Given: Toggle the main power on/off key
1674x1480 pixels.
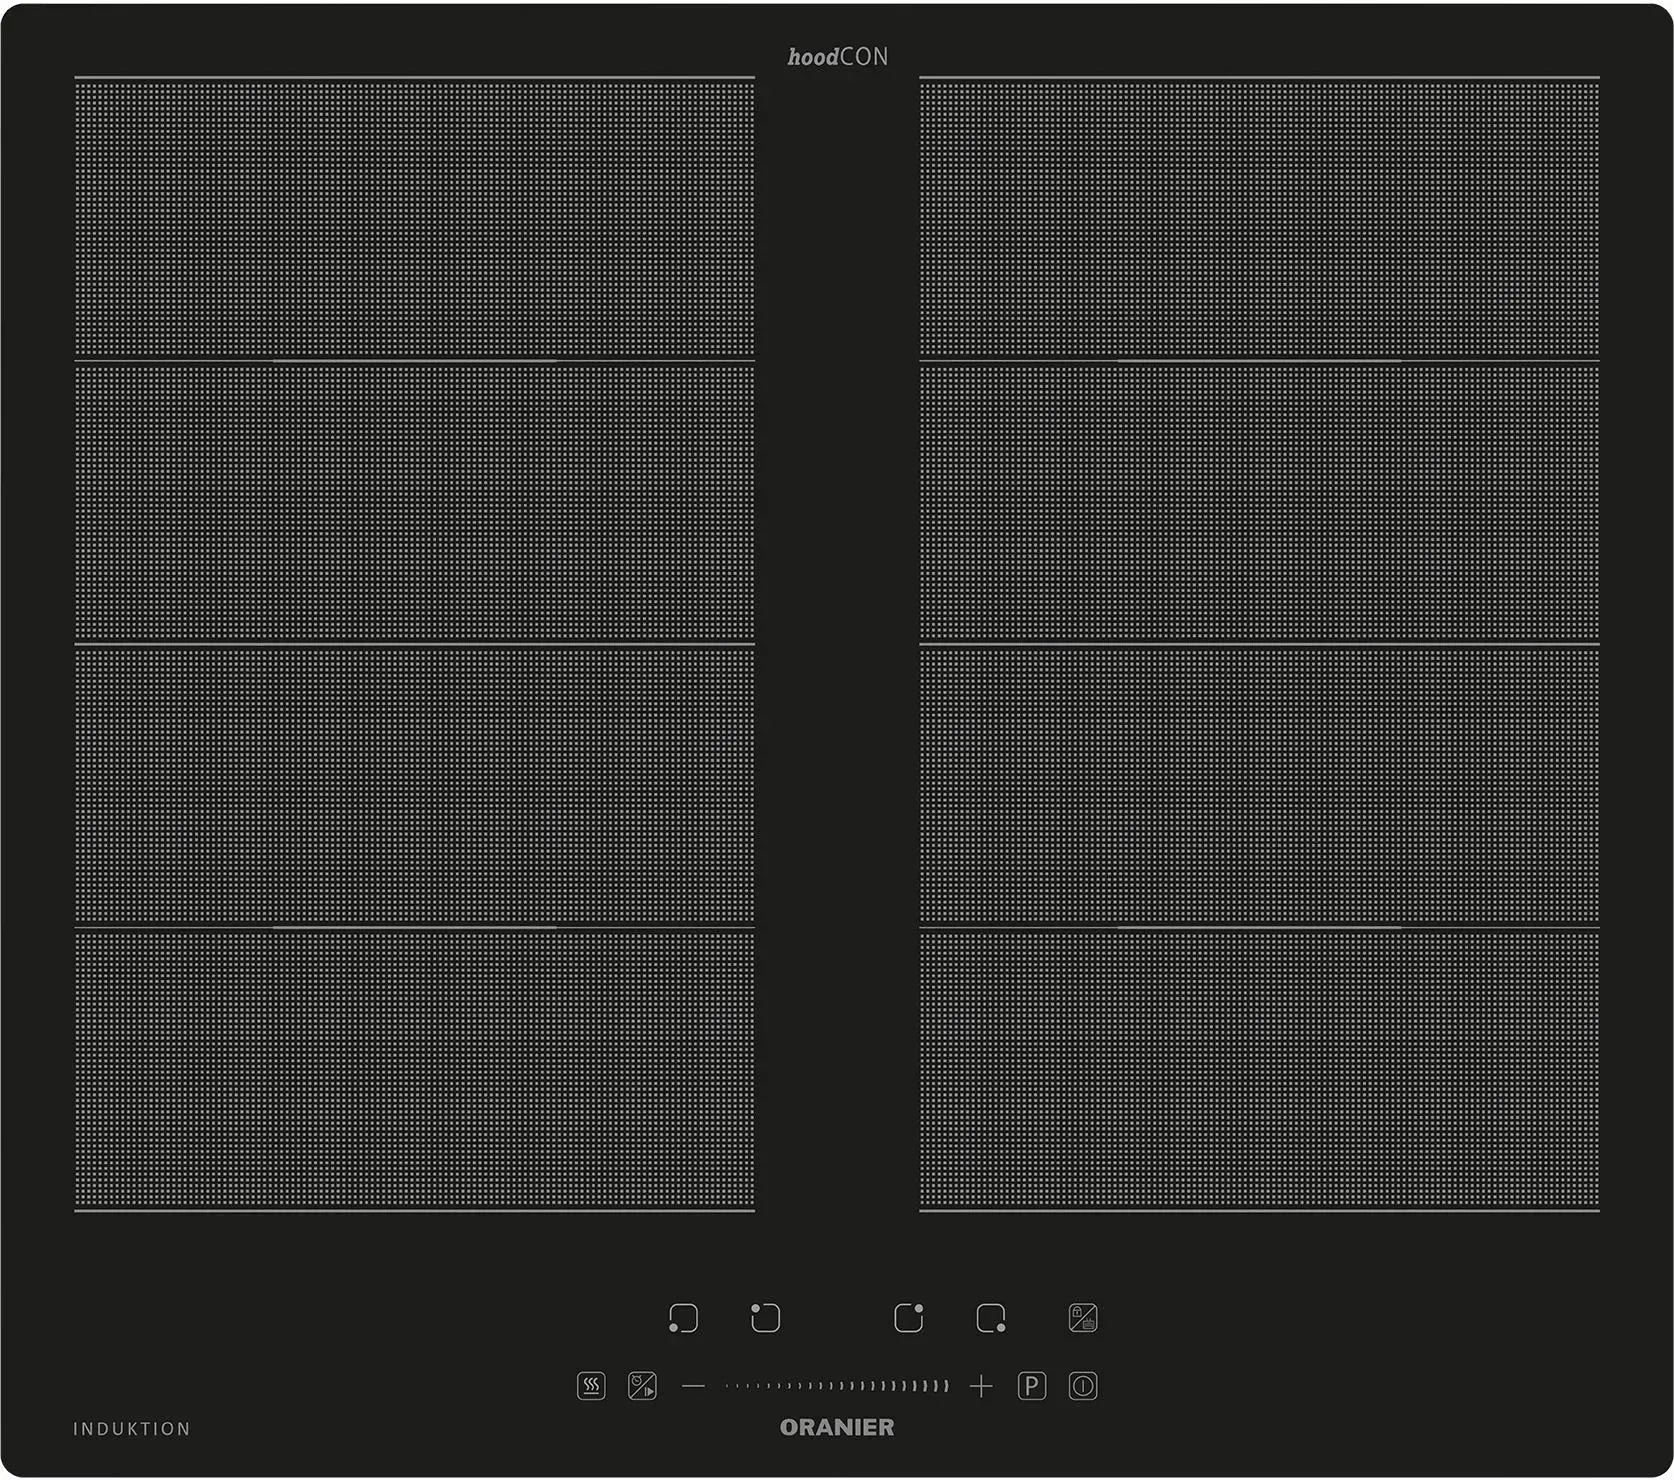Looking at the screenshot, I should 1083,1386.
